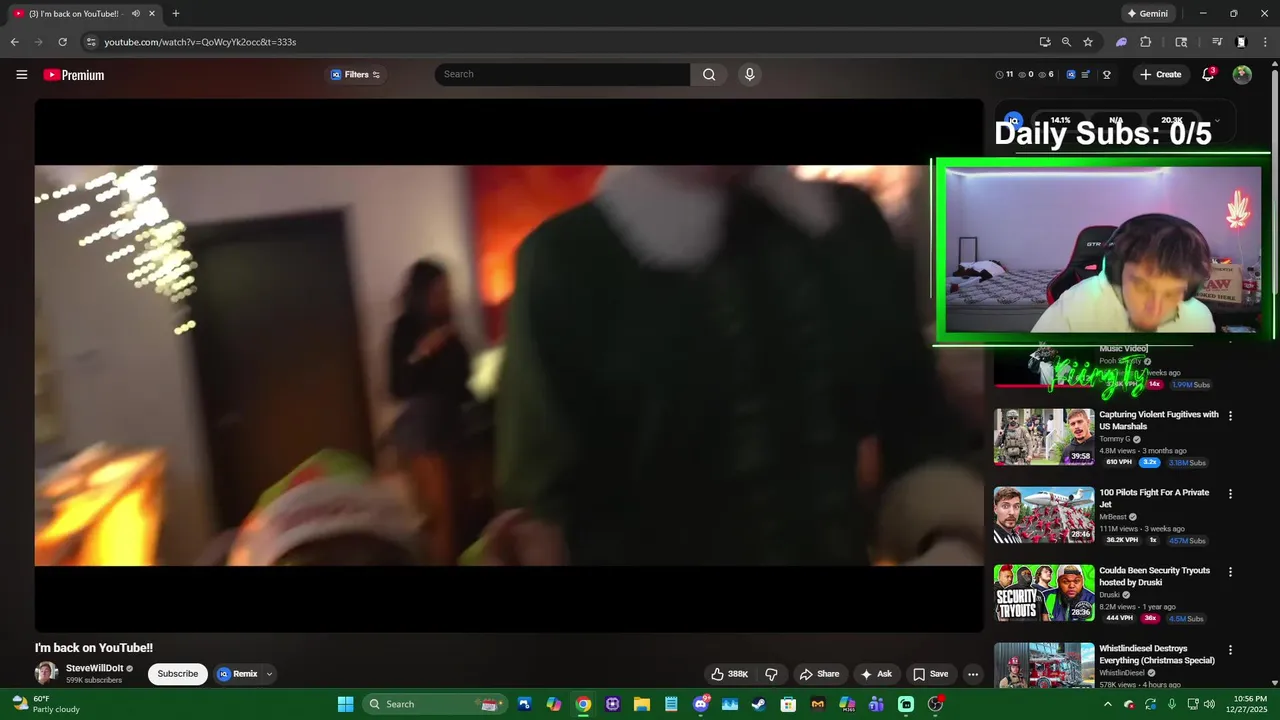Open options for Capturing Violent Fugitives video
1280x720 pixels.
click(x=1230, y=416)
